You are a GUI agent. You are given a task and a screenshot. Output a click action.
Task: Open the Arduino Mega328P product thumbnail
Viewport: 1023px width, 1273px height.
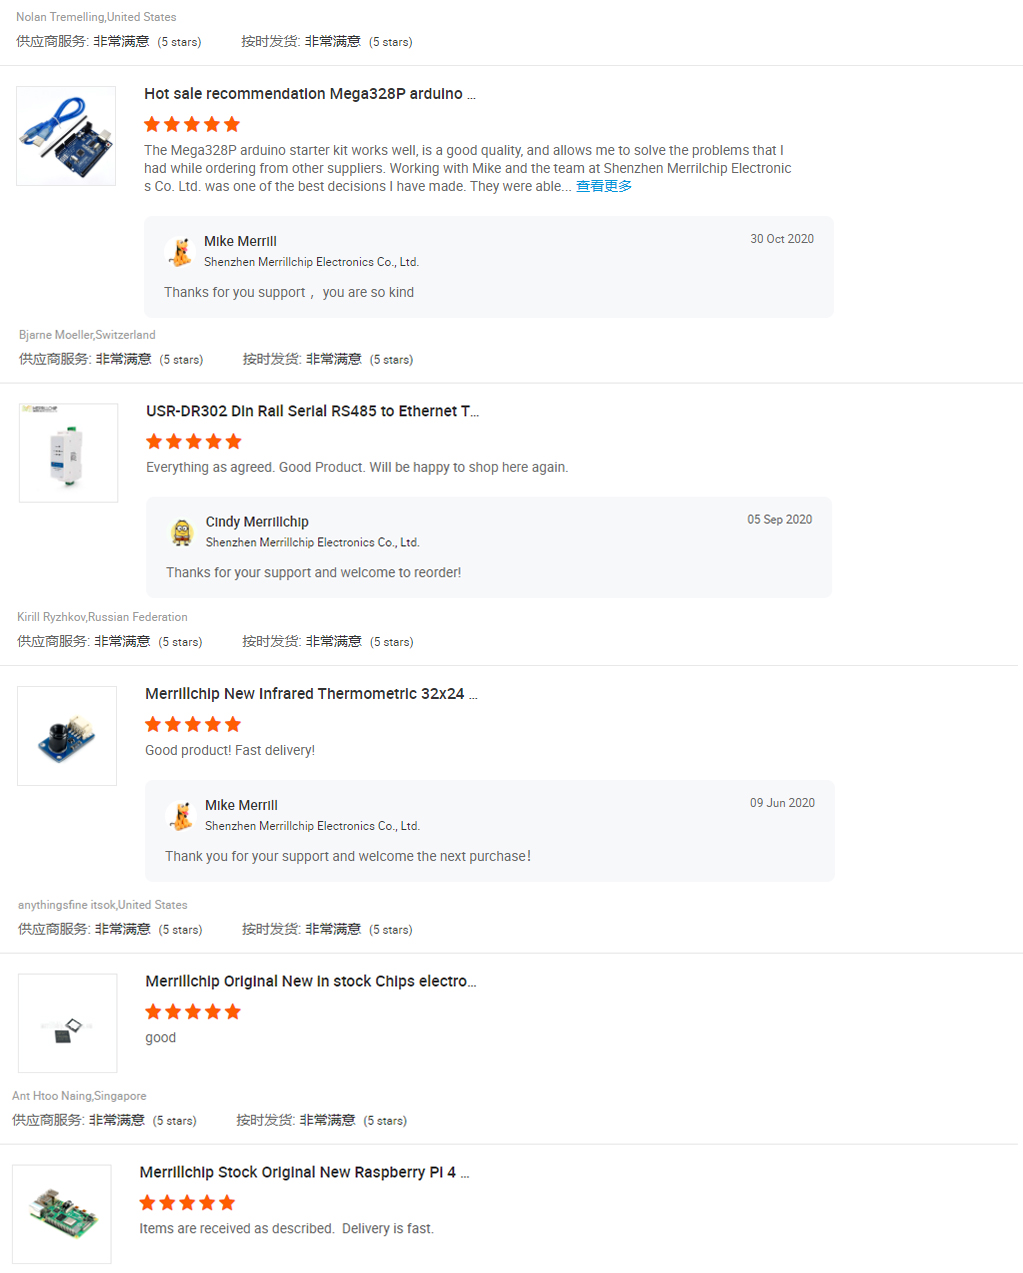click(x=66, y=136)
